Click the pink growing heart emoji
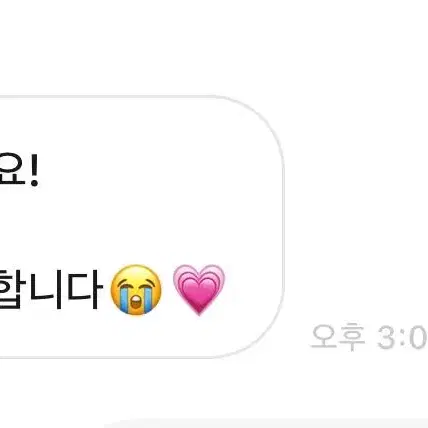The image size is (428, 428). point(199,289)
